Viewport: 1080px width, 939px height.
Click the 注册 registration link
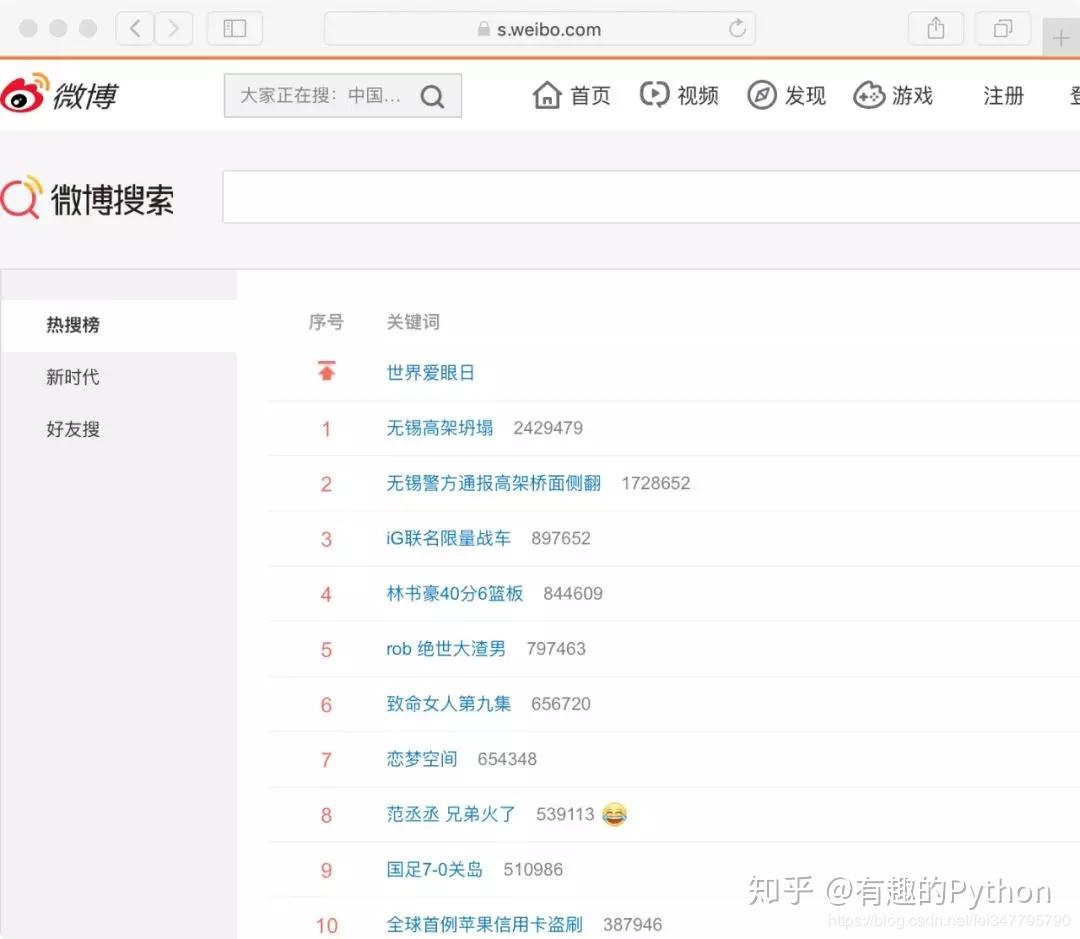tap(1003, 95)
